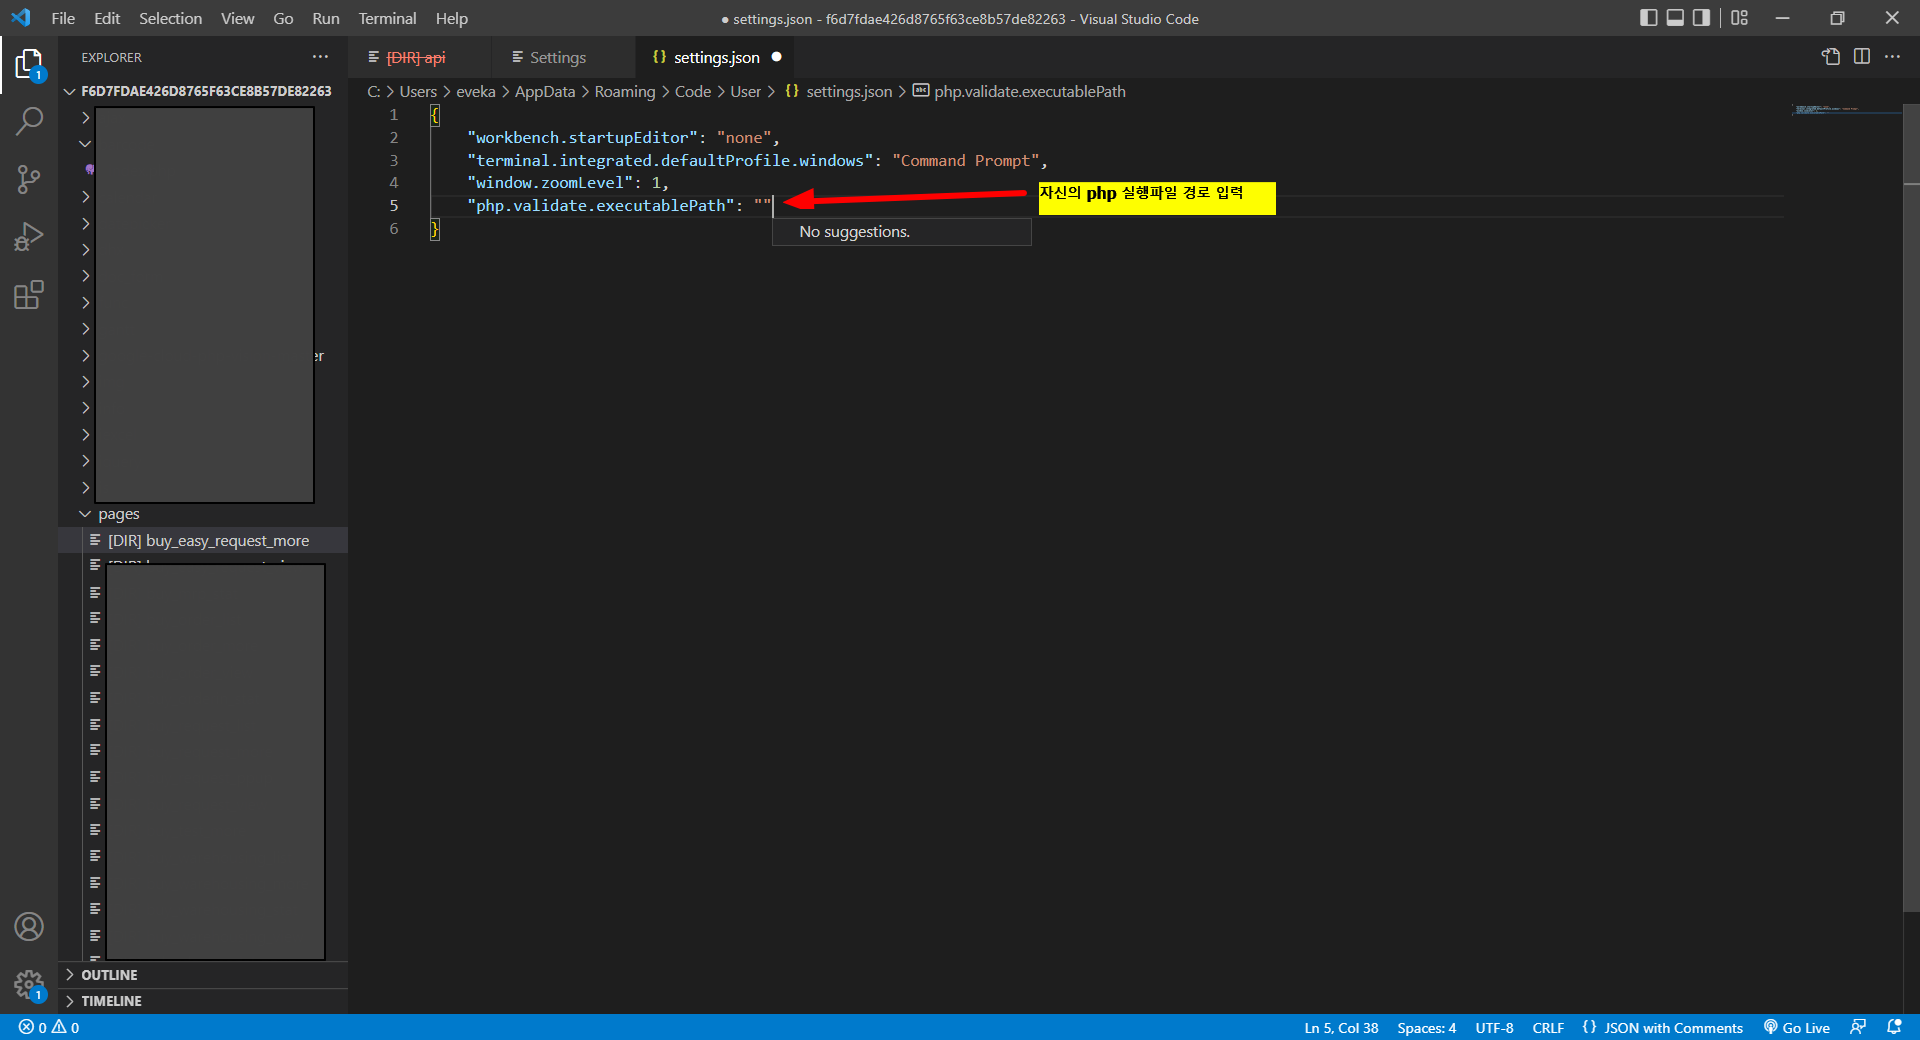The height and width of the screenshot is (1040, 1920).
Task: Open the Terminal menu
Action: pyautogui.click(x=386, y=18)
